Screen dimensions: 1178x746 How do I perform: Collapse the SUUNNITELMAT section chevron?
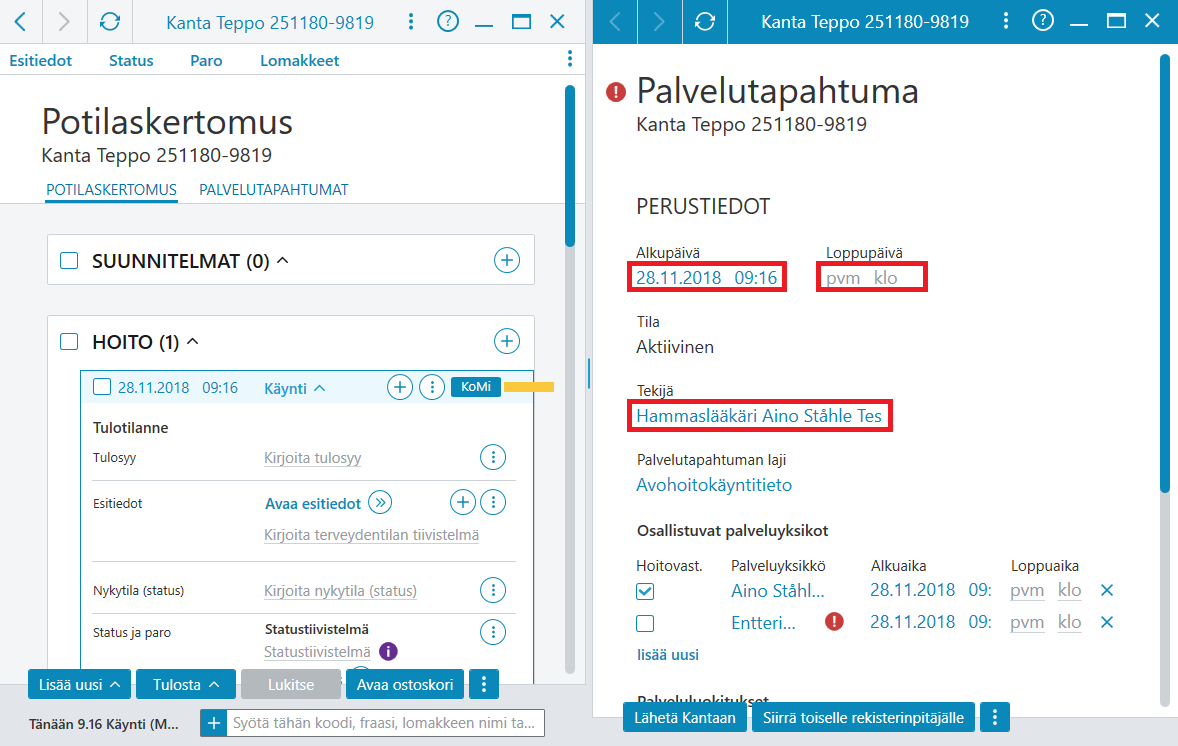tap(283, 260)
